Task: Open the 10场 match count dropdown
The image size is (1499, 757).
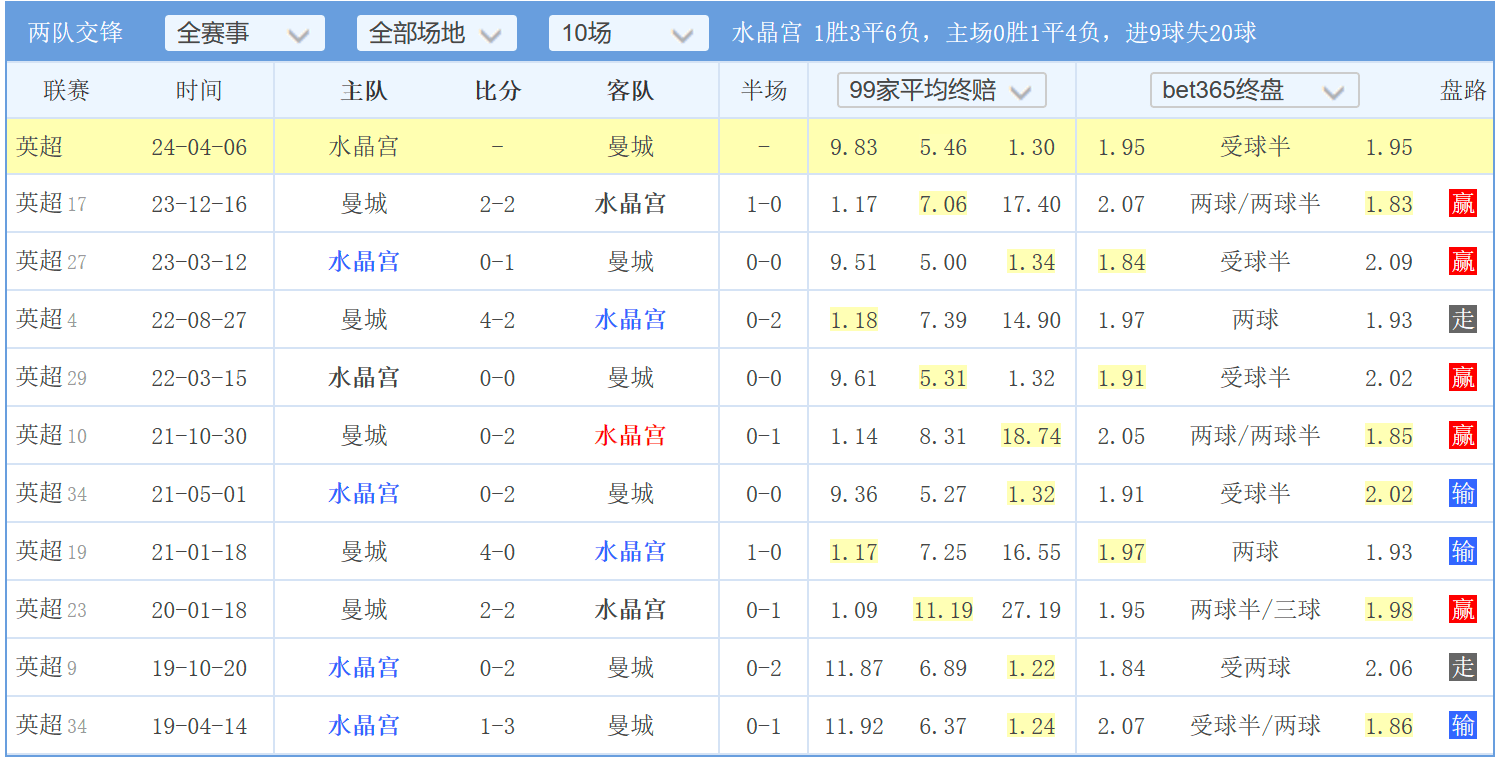Action: [628, 34]
